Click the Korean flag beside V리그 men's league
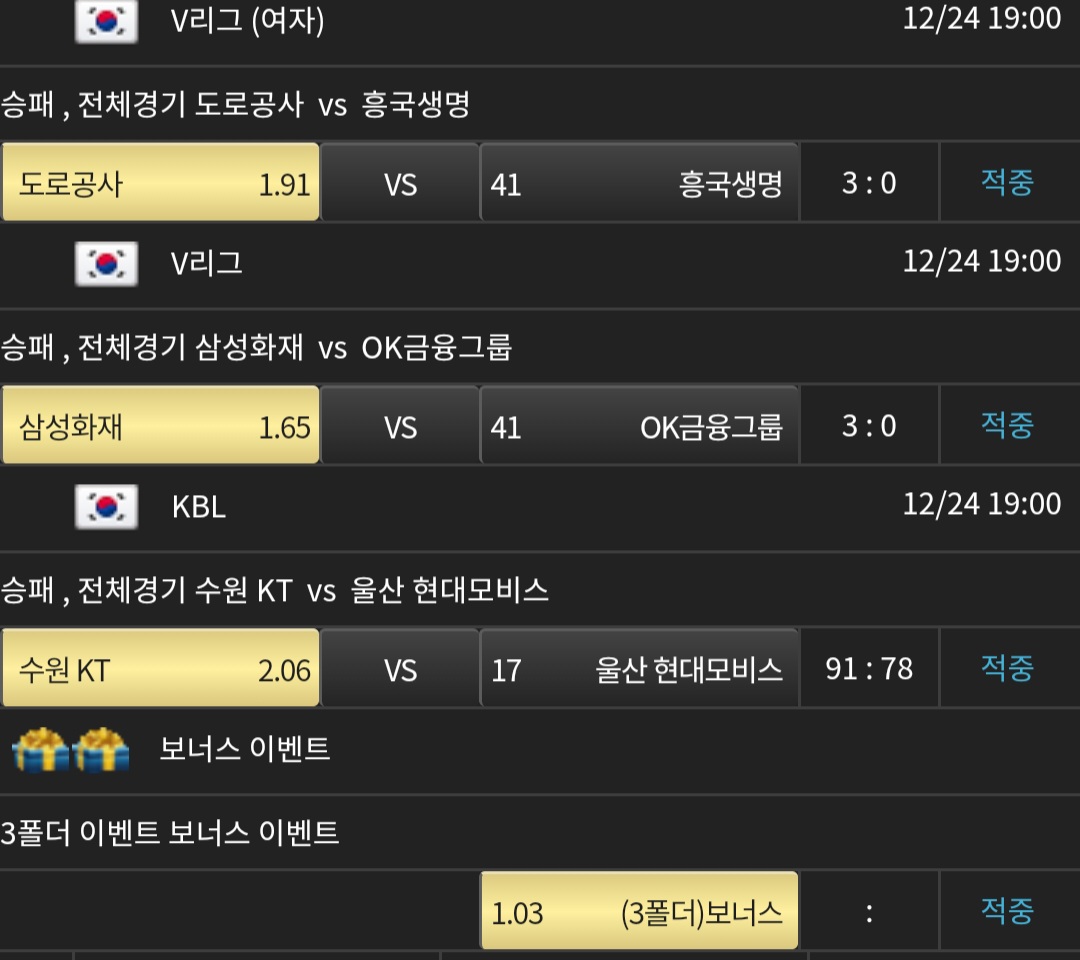Viewport: 1080px width, 960px height. point(106,263)
